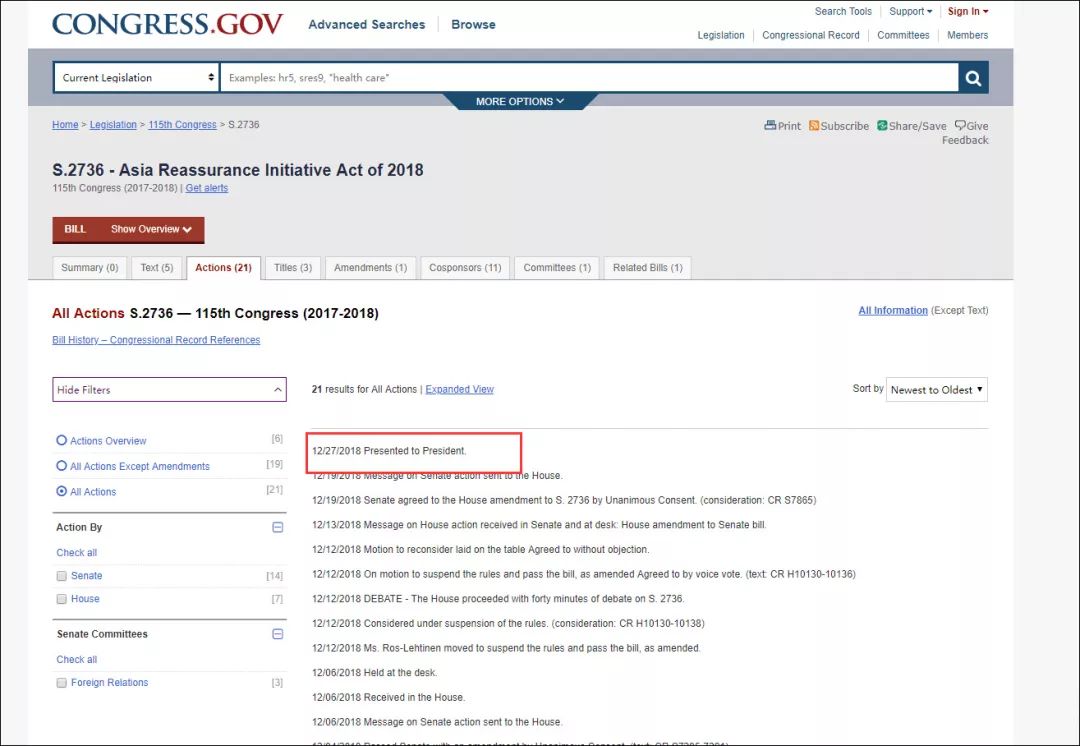Open the Sort by Newest to Oldest dropdown

tap(937, 390)
